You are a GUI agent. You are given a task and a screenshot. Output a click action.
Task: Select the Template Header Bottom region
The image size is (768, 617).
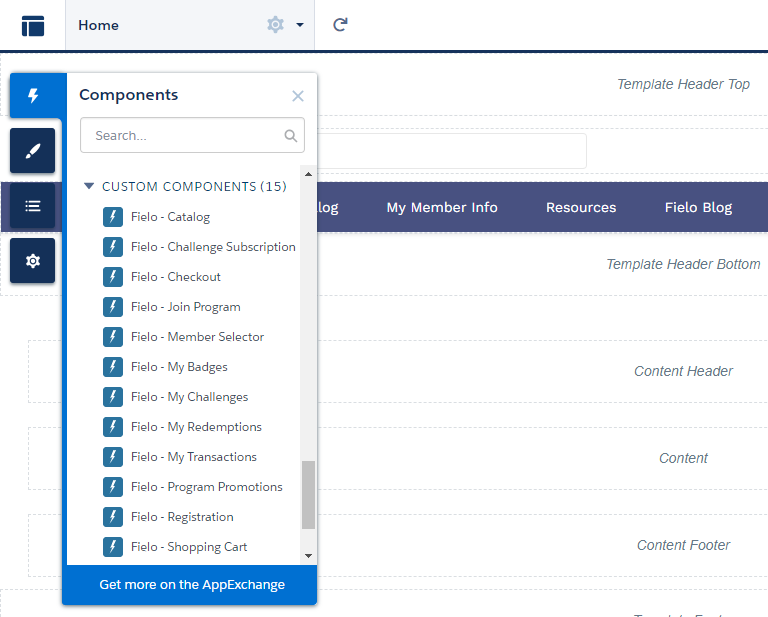(x=683, y=264)
